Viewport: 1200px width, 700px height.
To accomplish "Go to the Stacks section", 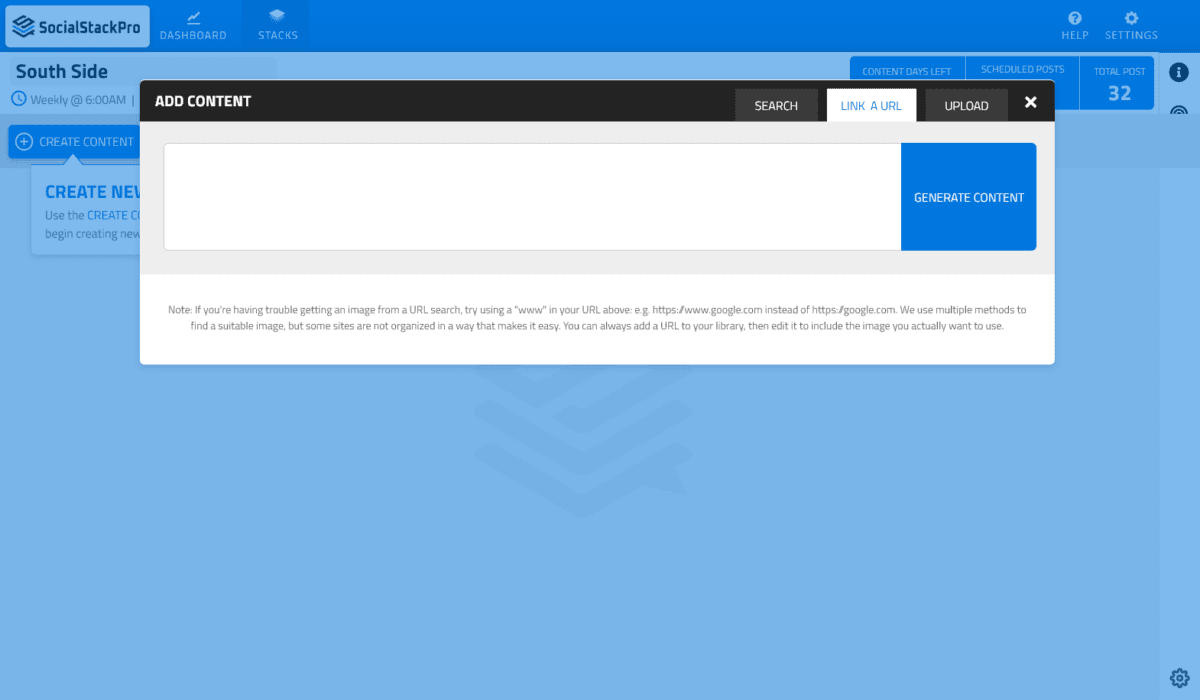I will [x=277, y=26].
